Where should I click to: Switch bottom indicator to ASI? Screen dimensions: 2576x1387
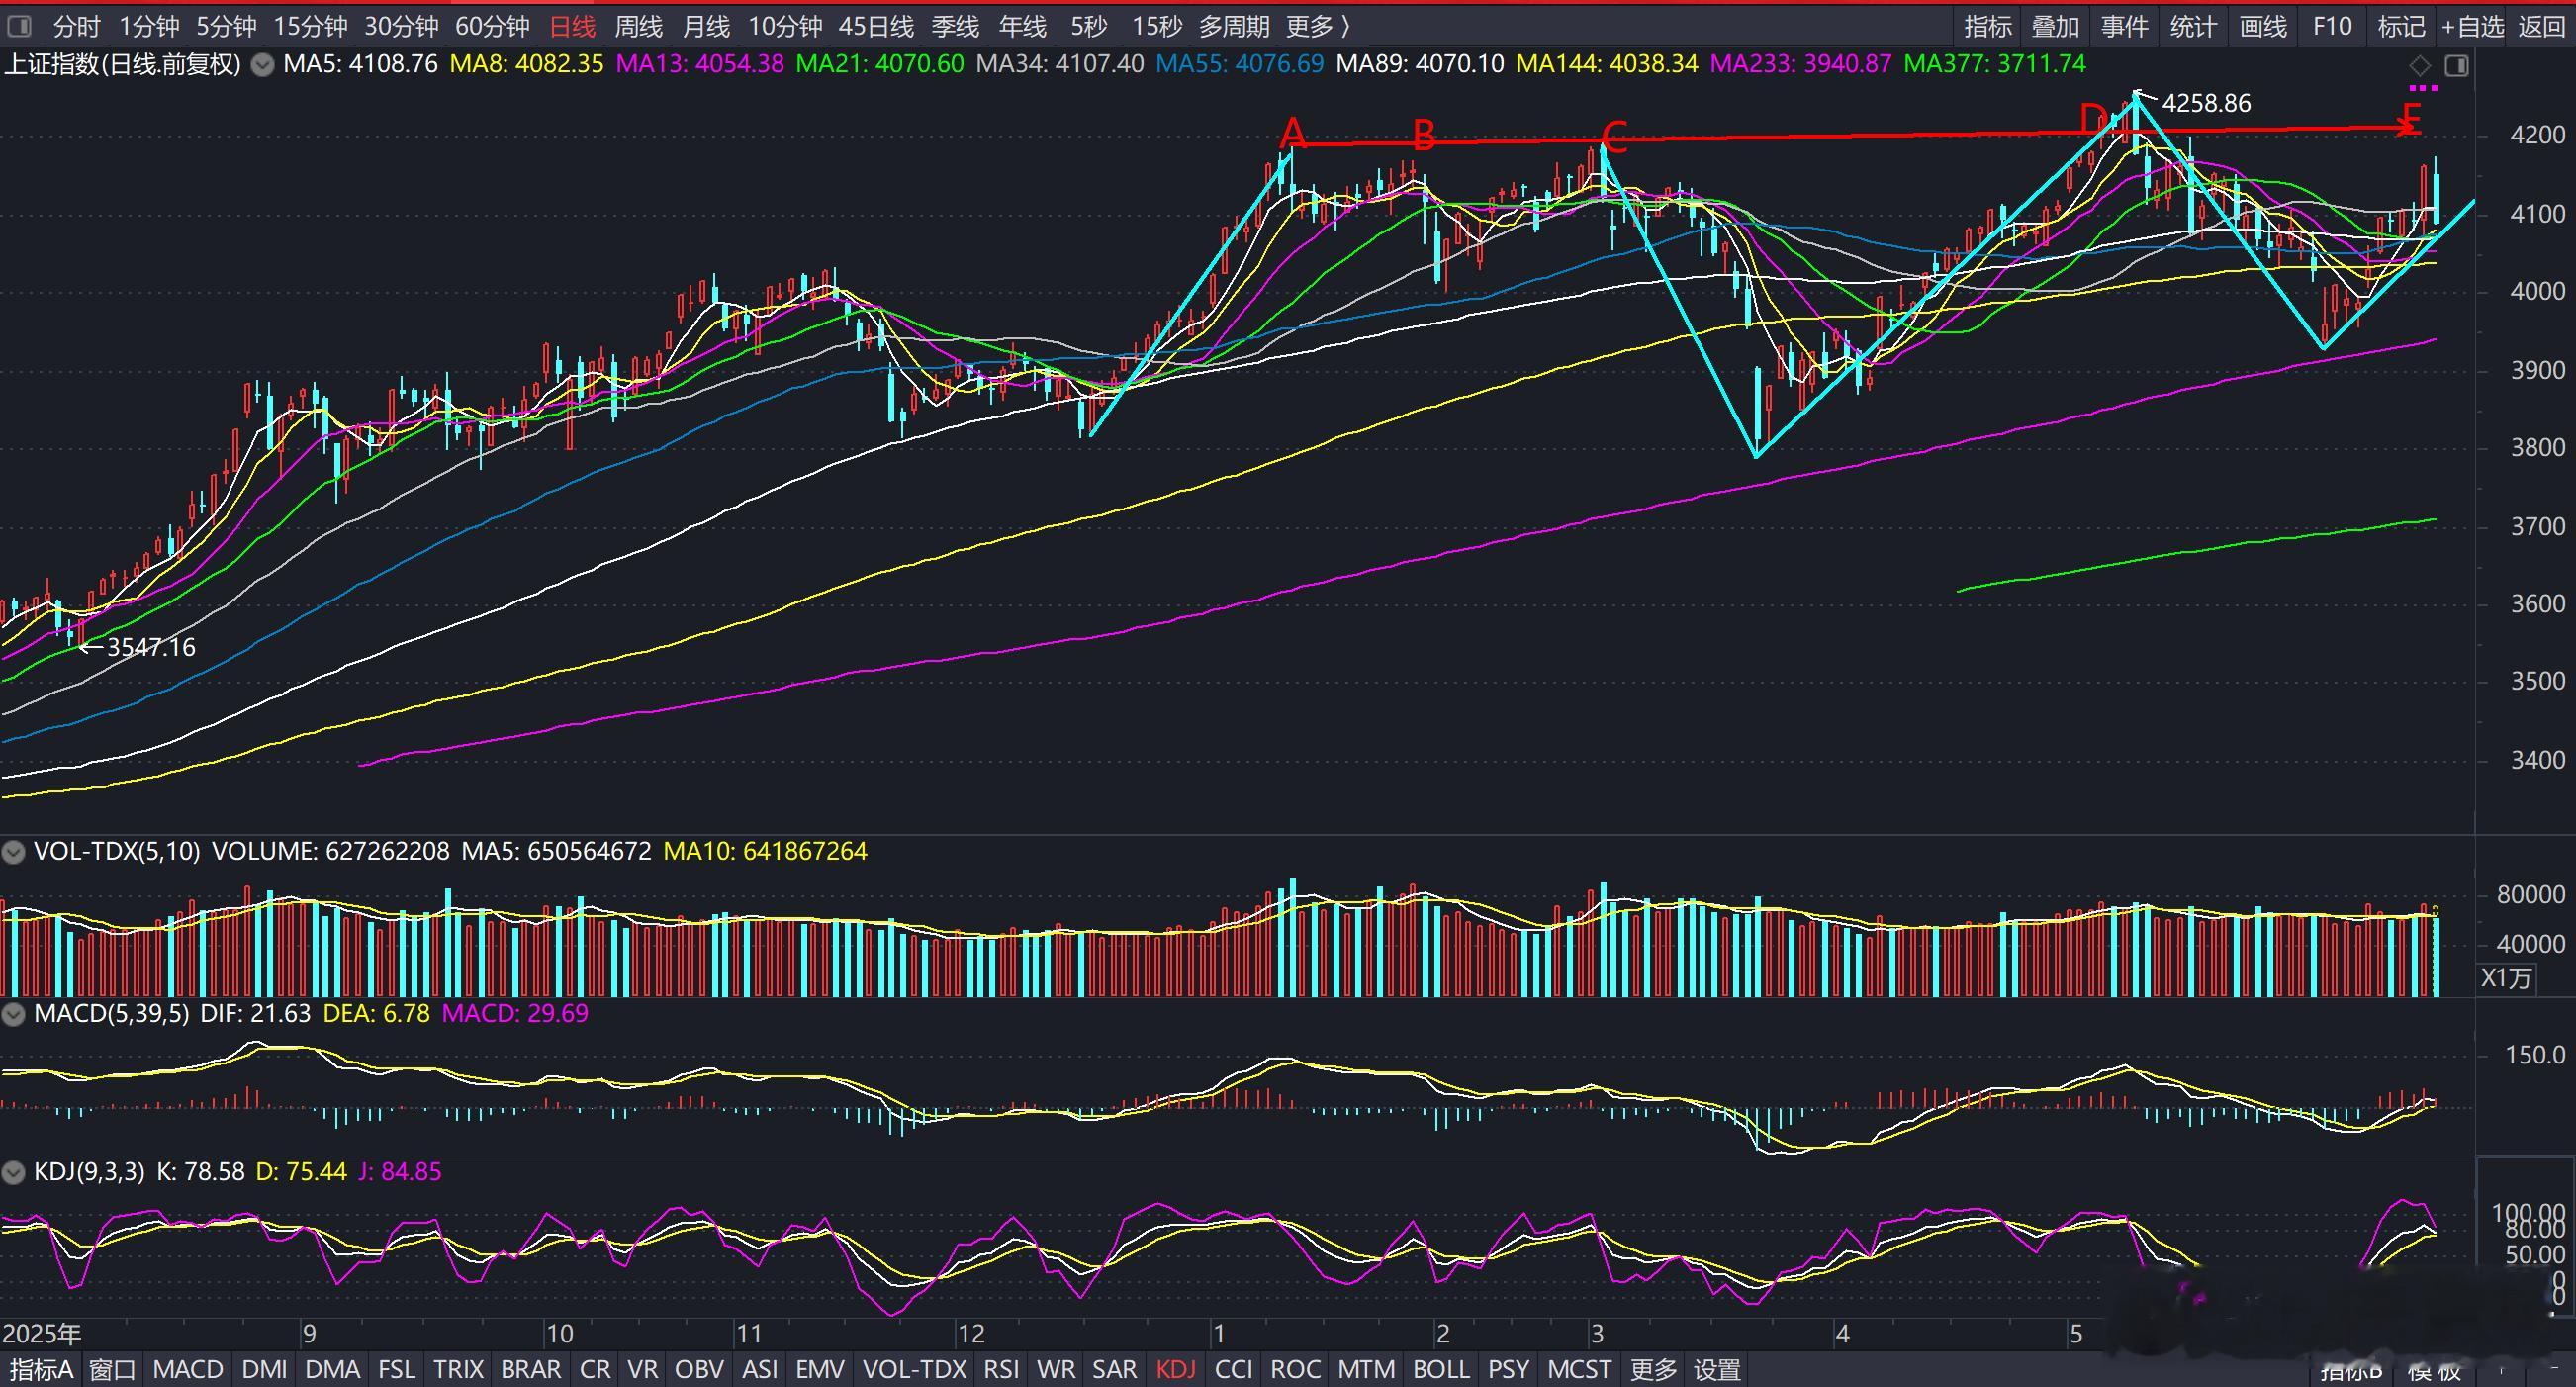click(x=760, y=1369)
